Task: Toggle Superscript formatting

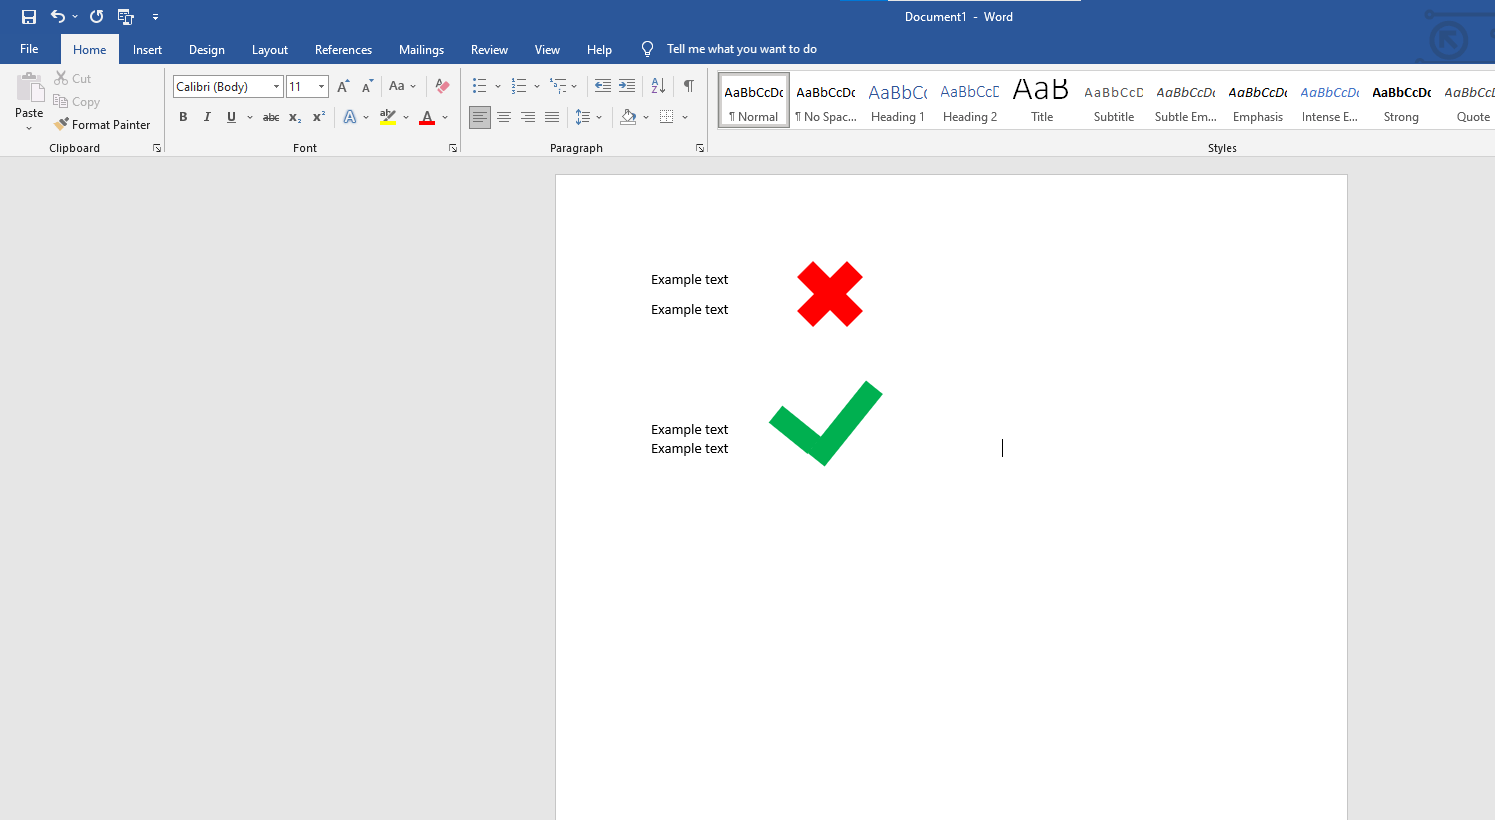Action: pos(319,117)
